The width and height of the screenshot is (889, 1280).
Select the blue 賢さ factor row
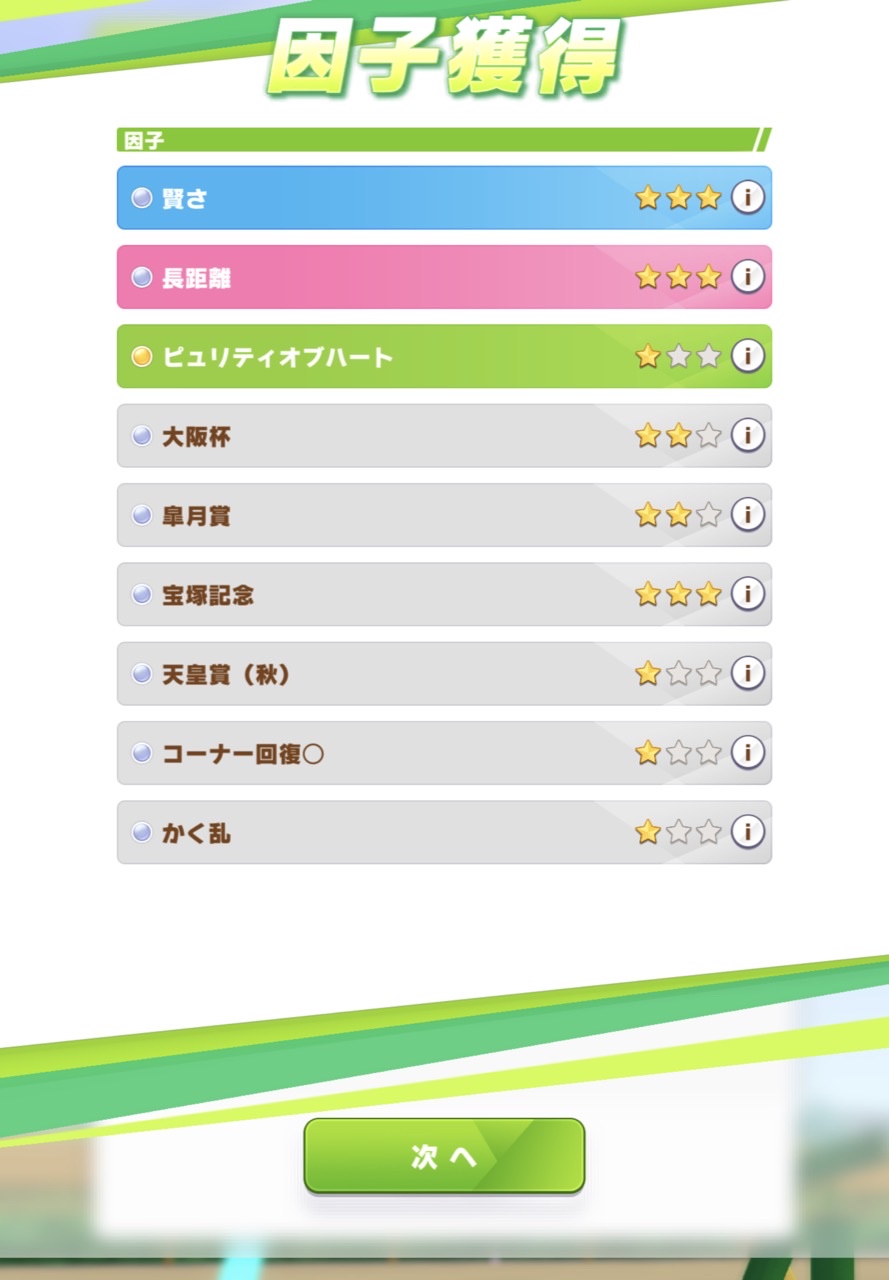click(x=444, y=197)
